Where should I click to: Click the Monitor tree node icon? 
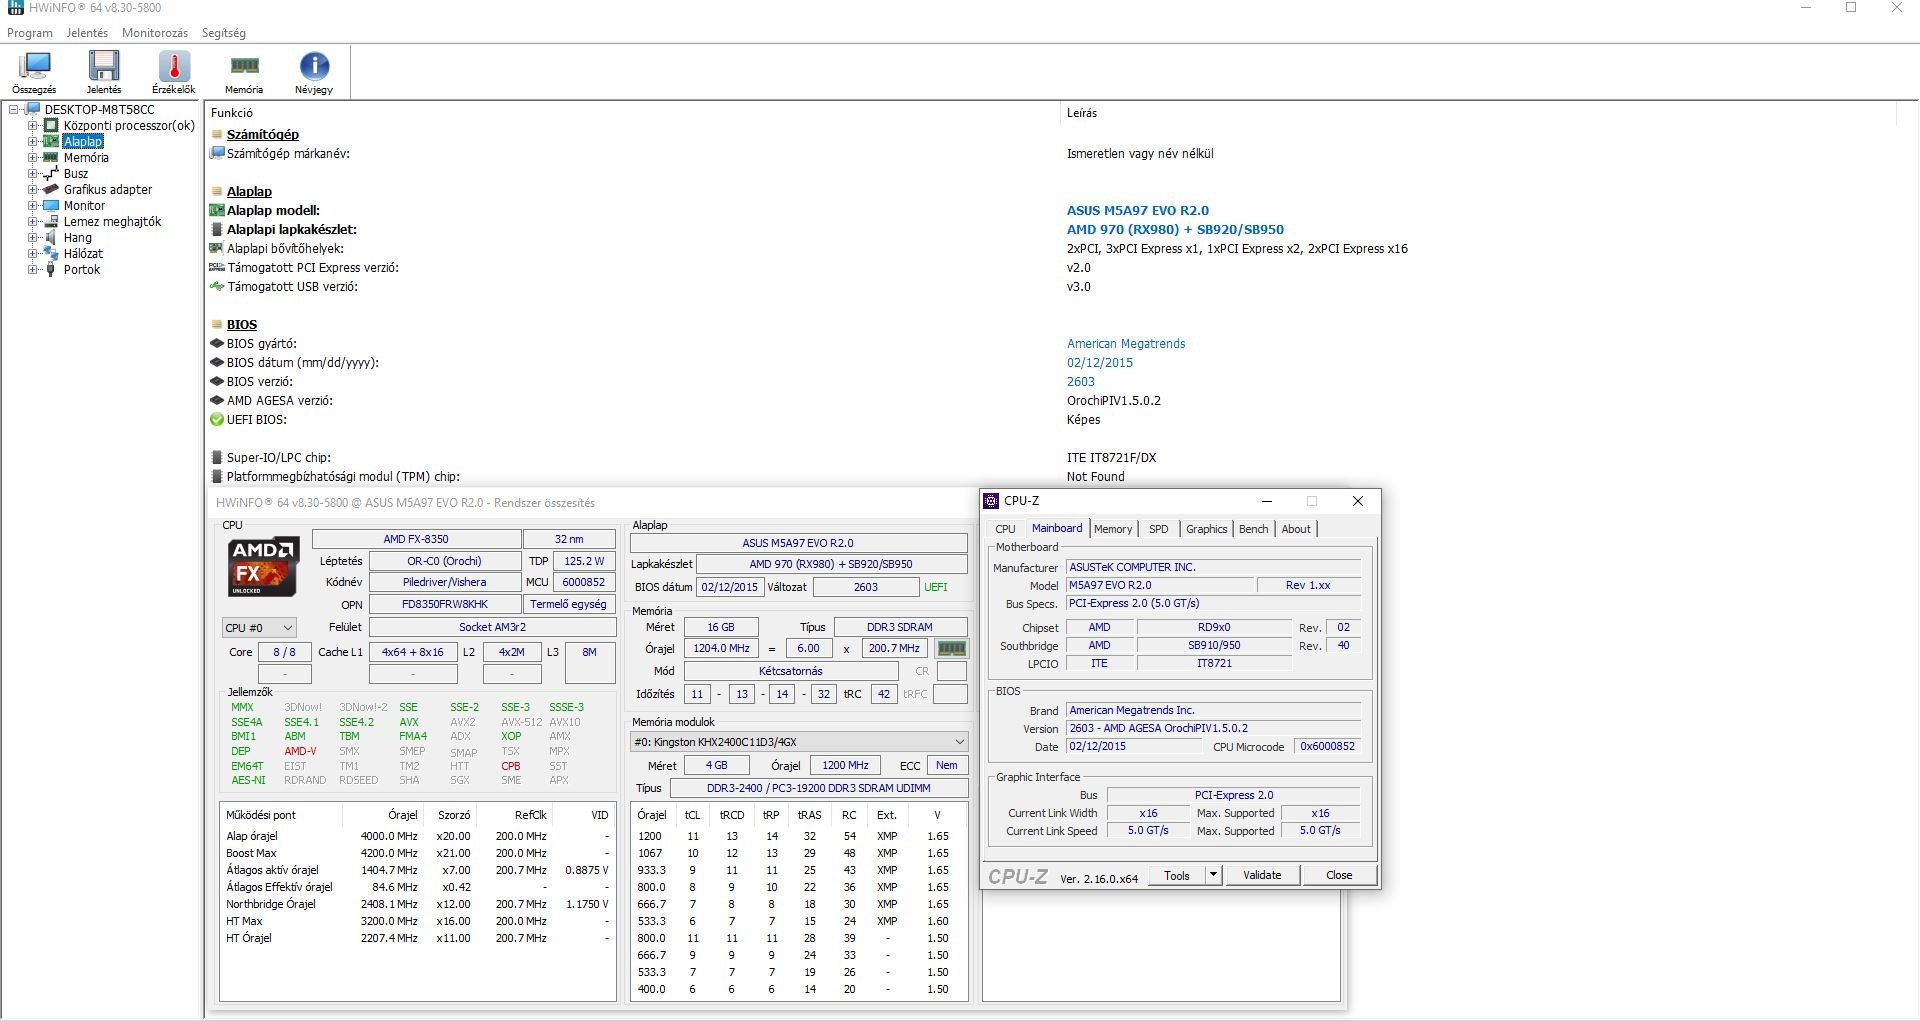51,206
